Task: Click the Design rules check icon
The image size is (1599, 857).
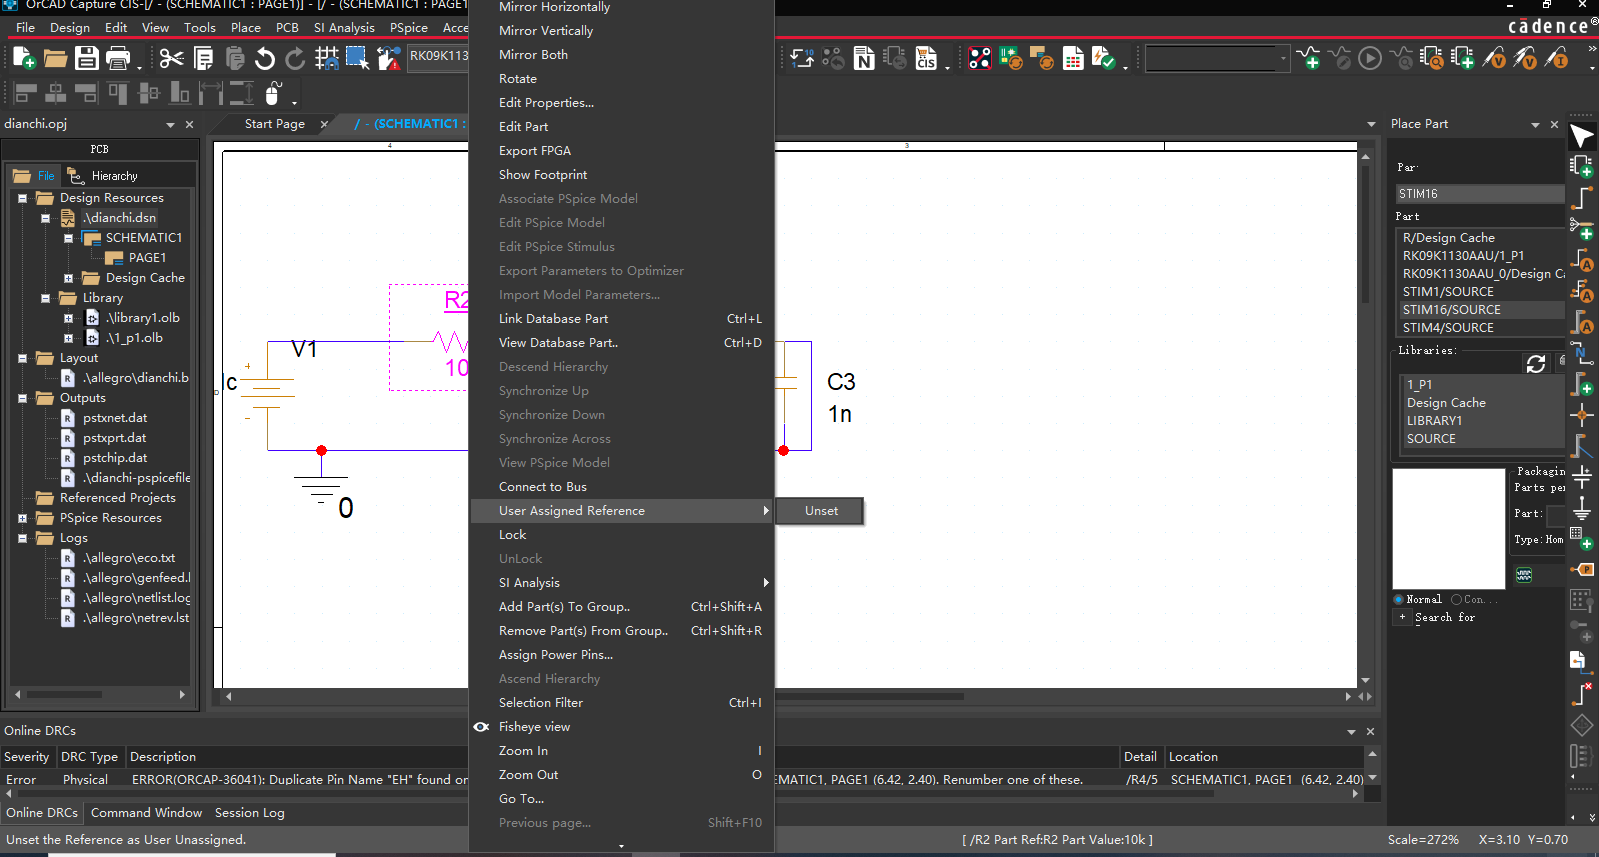Action: tap(1103, 58)
